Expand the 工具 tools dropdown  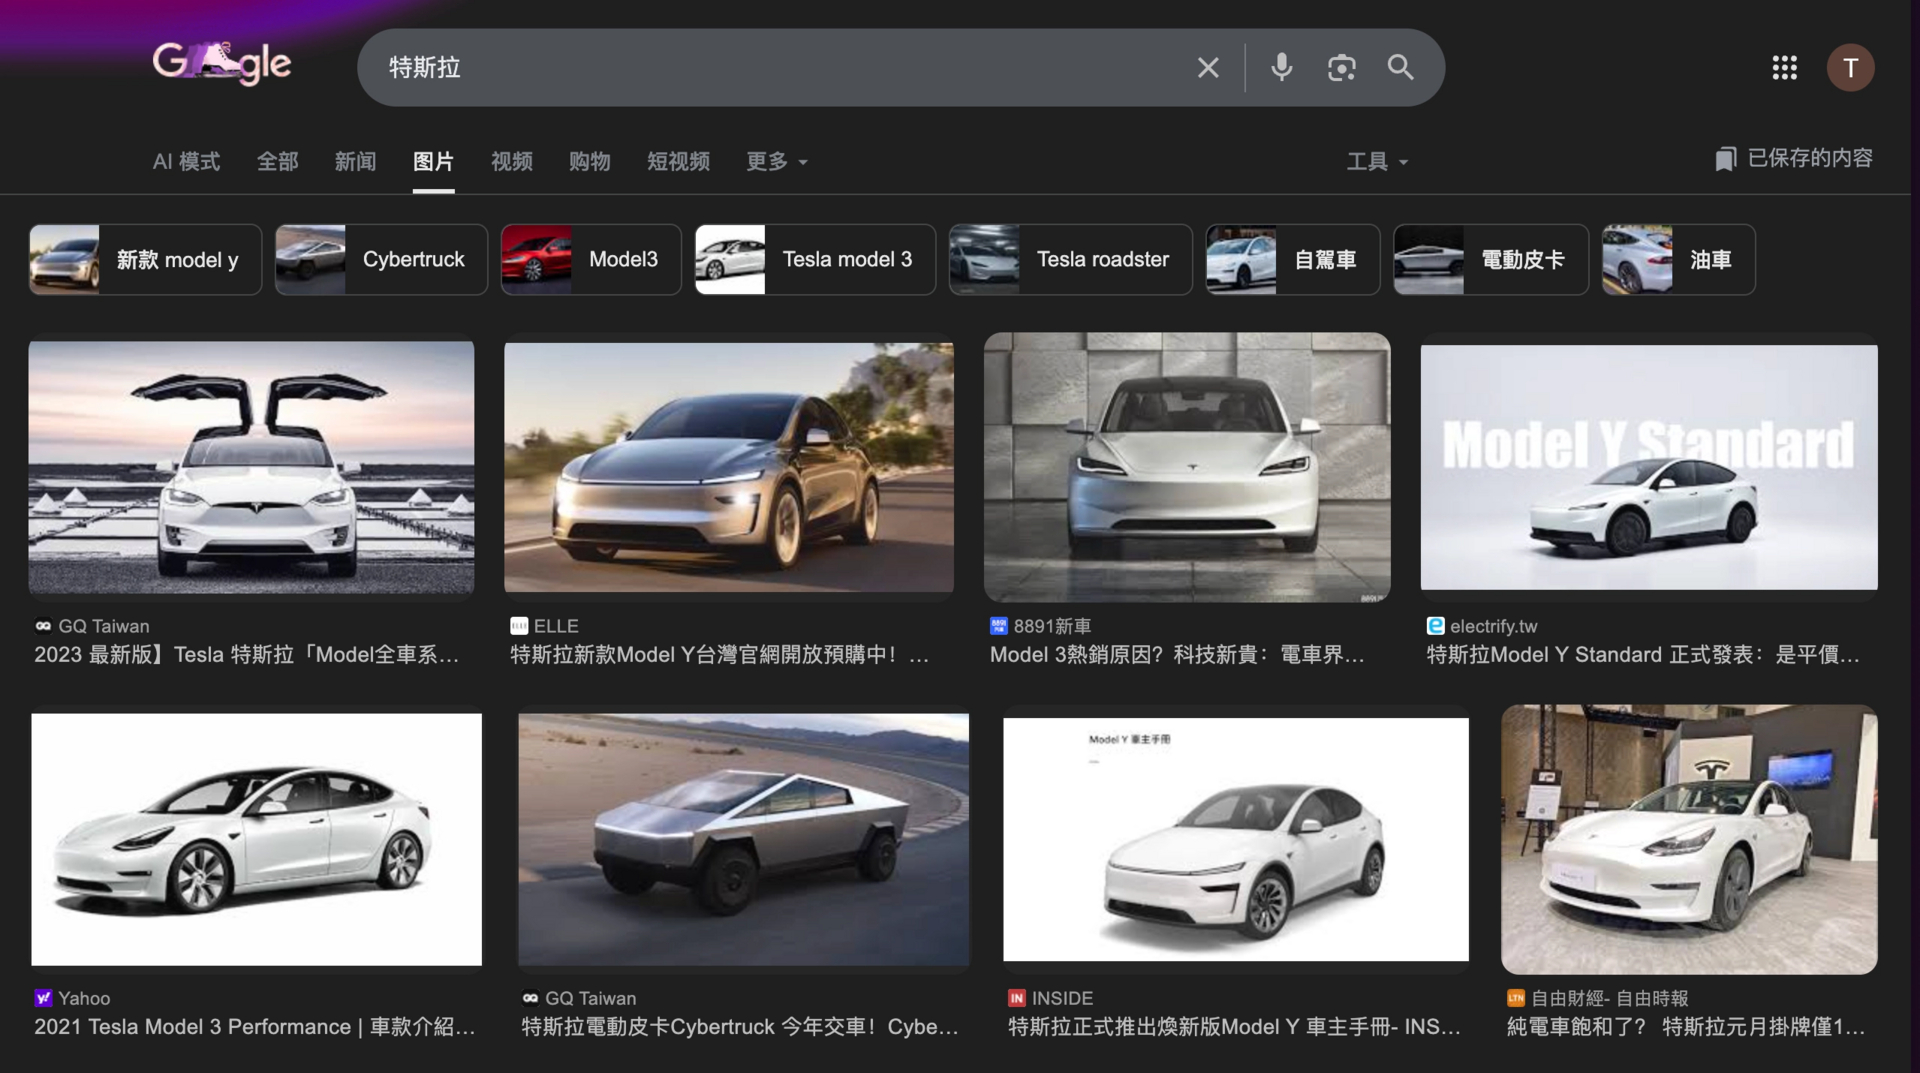coord(1376,162)
